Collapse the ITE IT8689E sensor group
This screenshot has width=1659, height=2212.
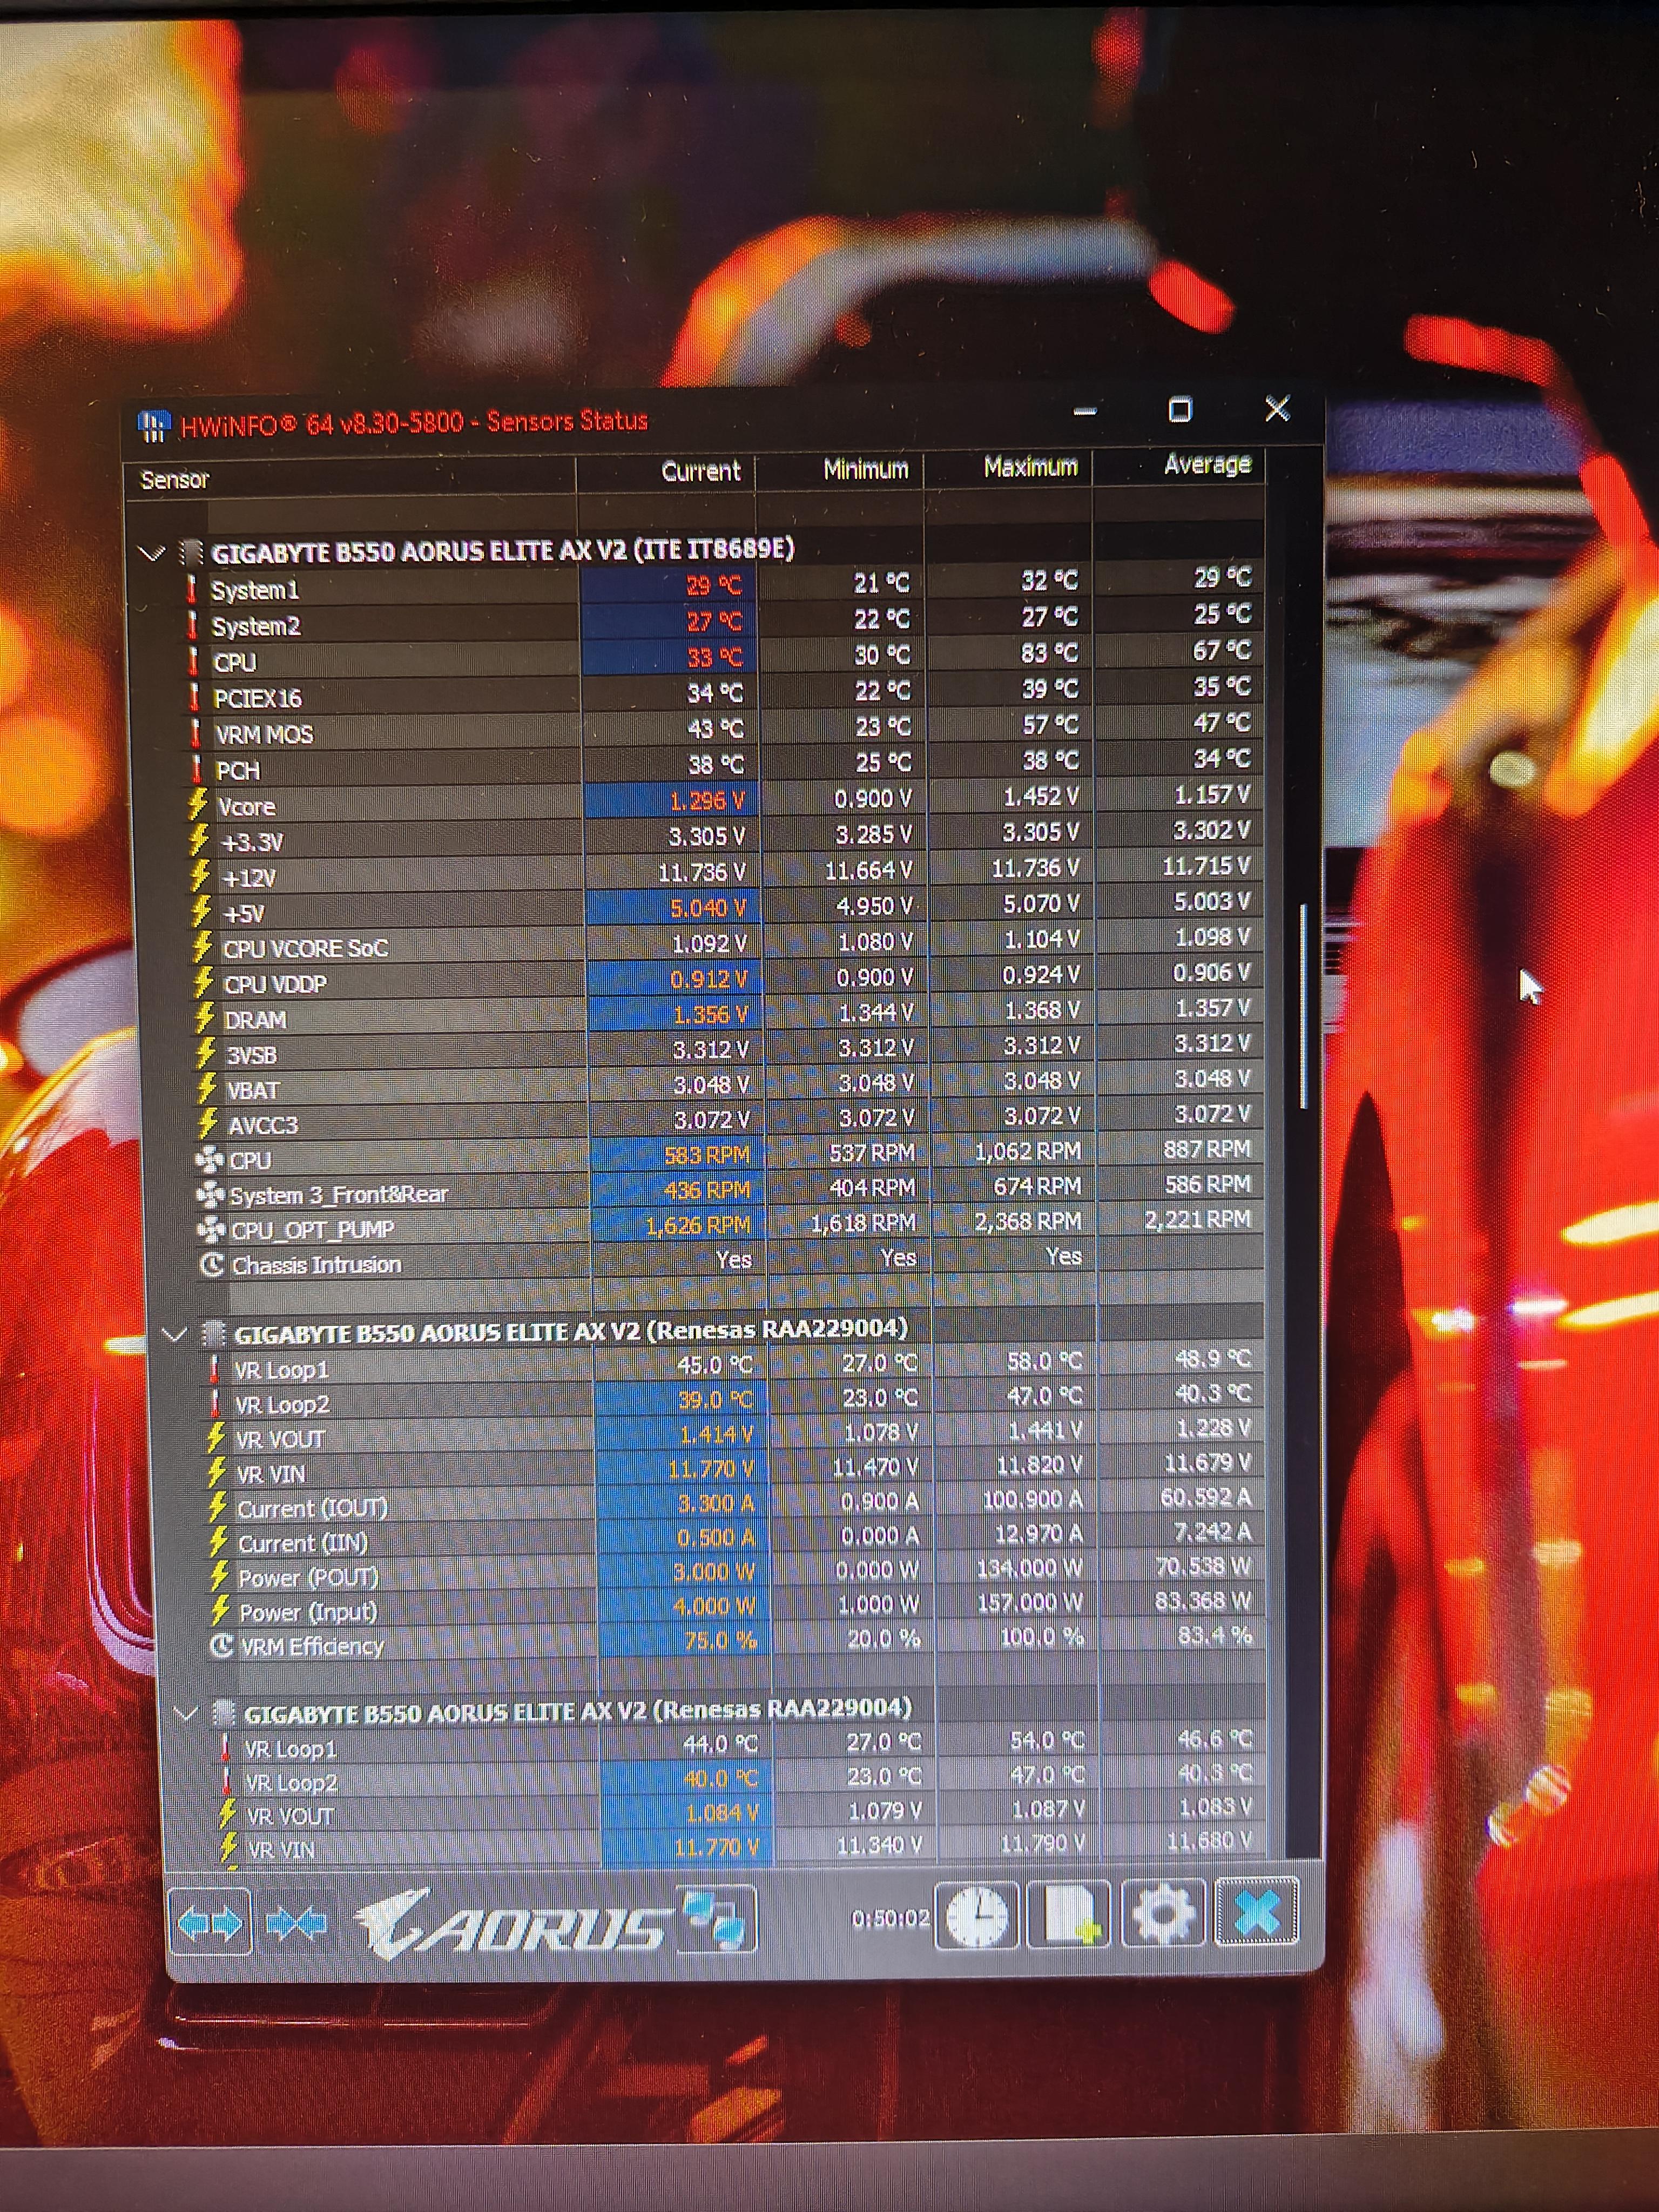tap(152, 553)
